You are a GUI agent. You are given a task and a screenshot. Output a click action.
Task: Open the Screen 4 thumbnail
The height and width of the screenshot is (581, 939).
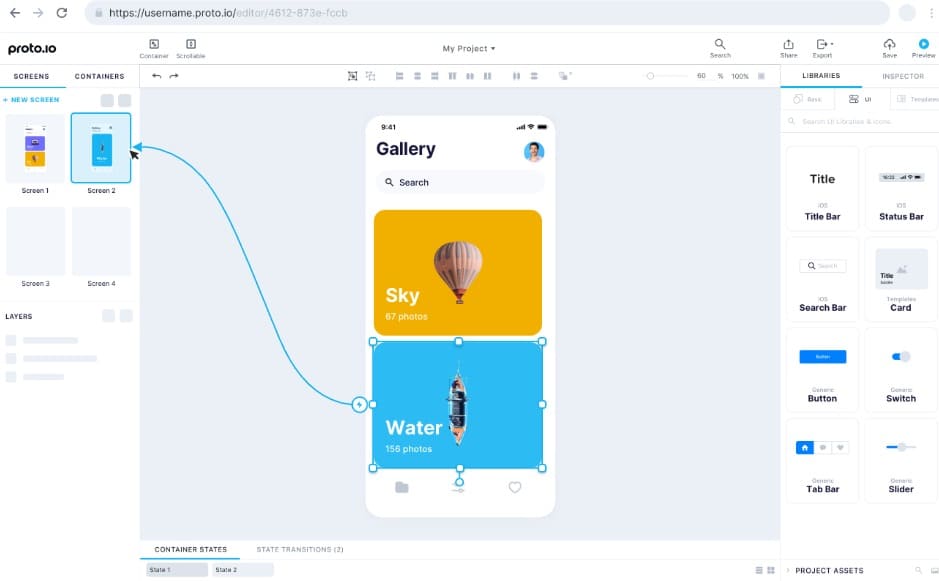point(101,241)
